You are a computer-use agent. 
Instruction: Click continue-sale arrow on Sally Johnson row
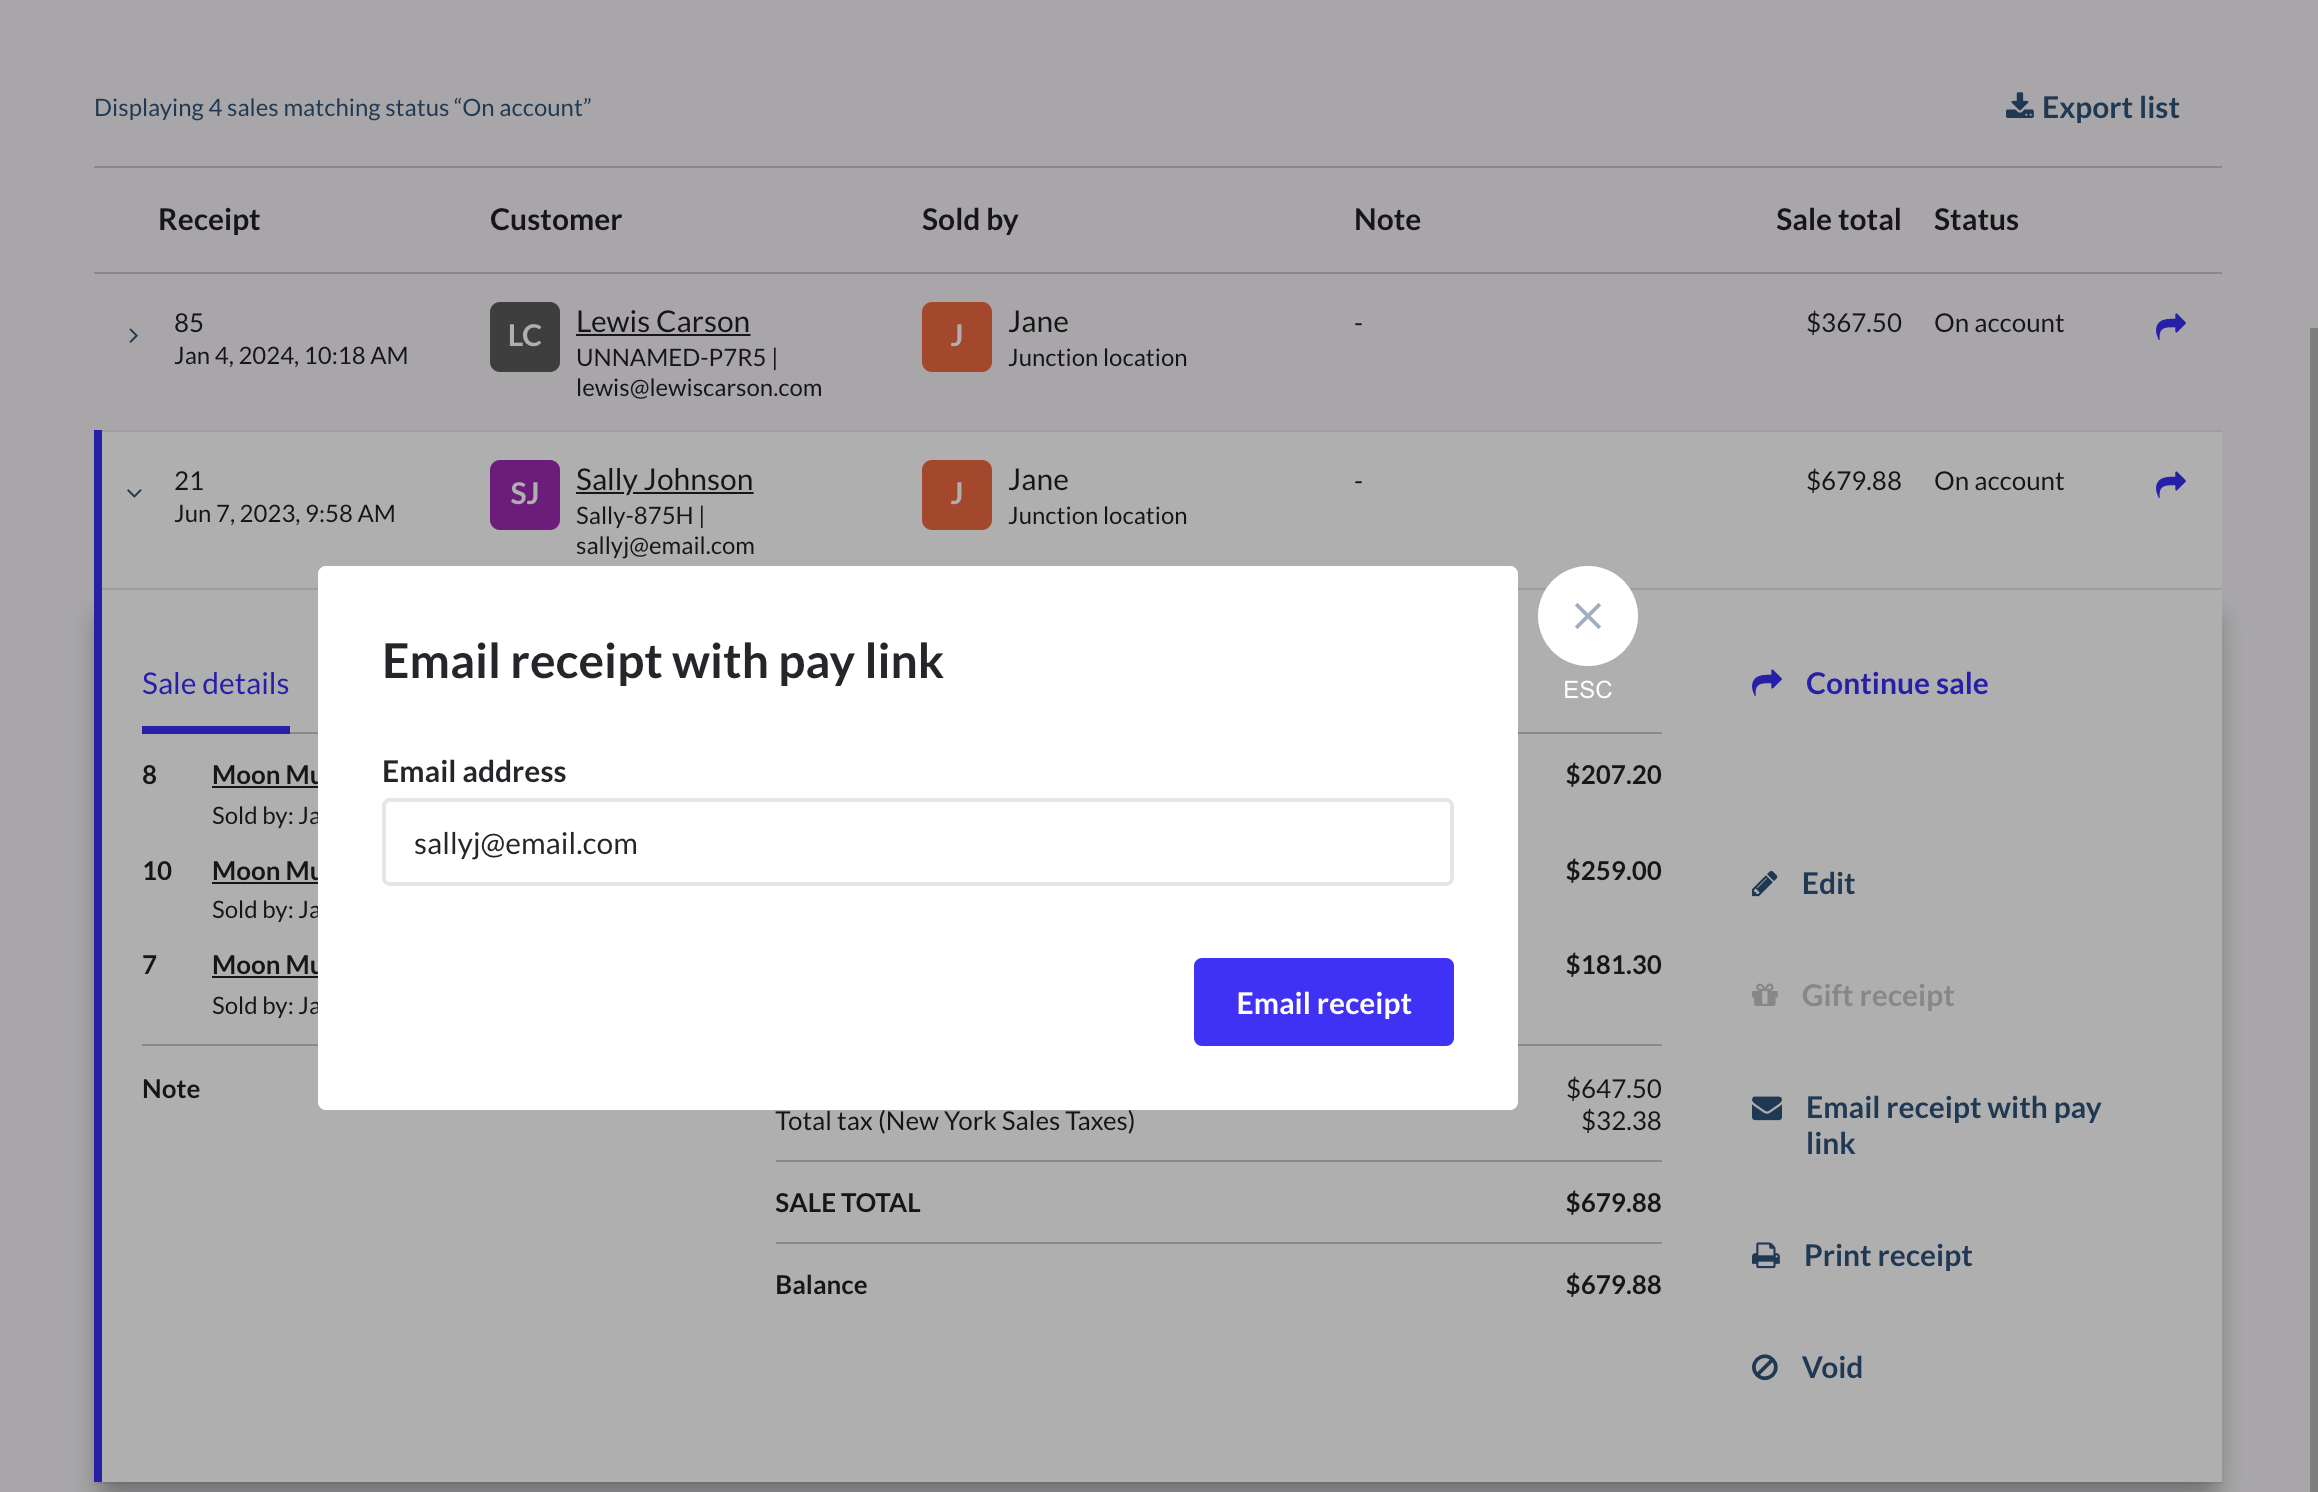click(x=2170, y=484)
